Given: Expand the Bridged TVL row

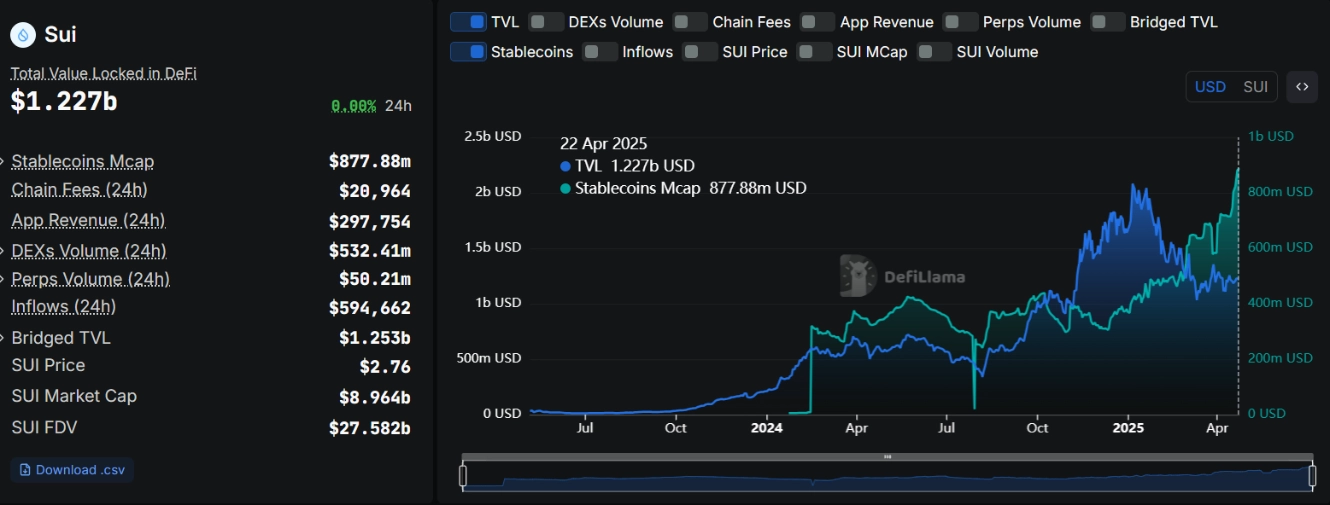Looking at the screenshot, I should 4,338.
